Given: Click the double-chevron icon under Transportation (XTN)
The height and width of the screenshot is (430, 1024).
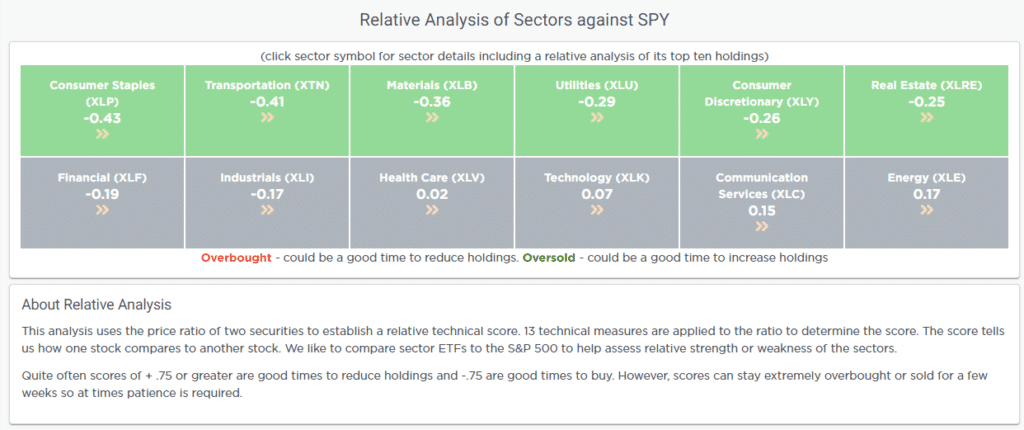Looking at the screenshot, I should tap(267, 118).
